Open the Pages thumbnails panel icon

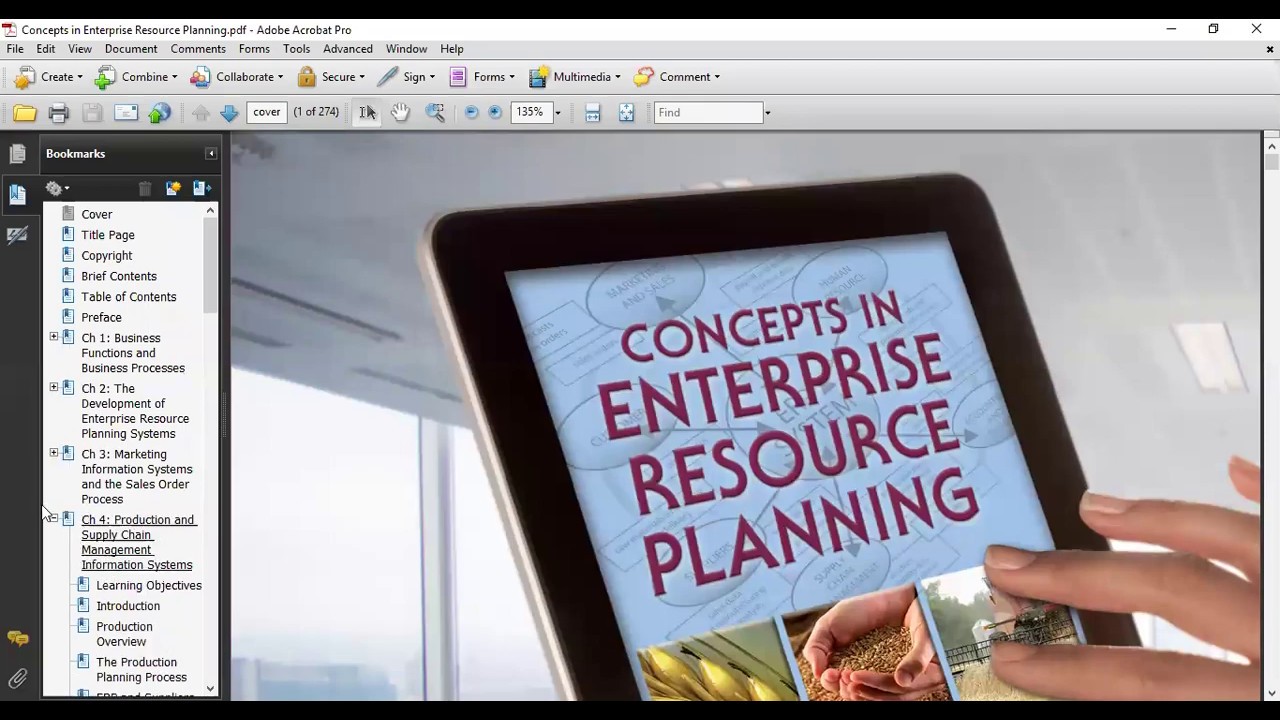click(x=17, y=153)
